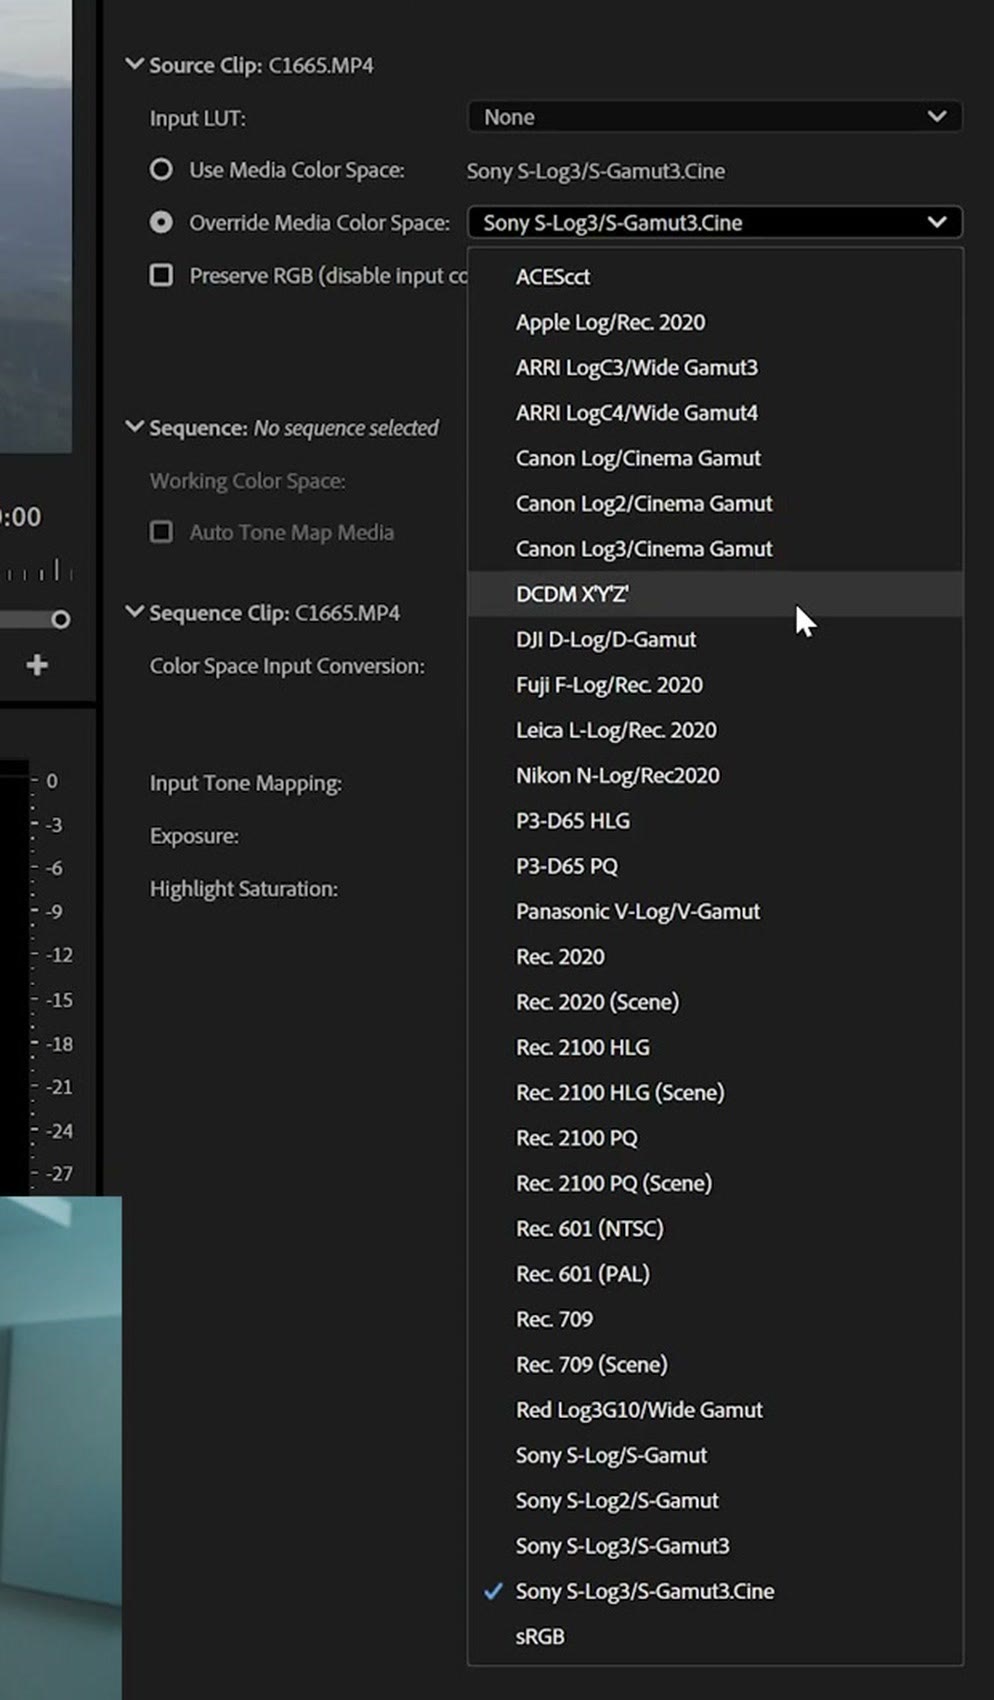Select Rec. 601 (PAL)
This screenshot has width=994, height=1700.
714,1274
